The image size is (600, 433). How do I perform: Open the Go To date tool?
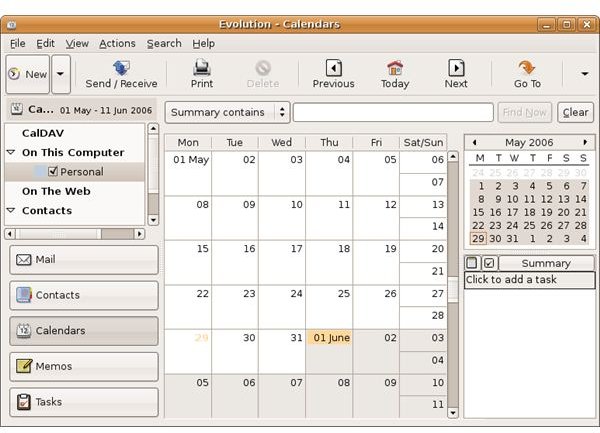[x=527, y=74]
